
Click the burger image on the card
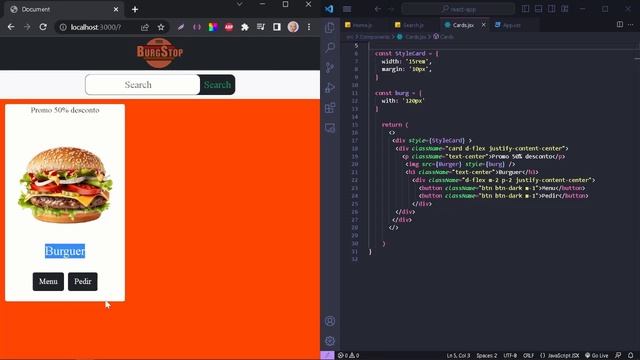click(x=65, y=185)
